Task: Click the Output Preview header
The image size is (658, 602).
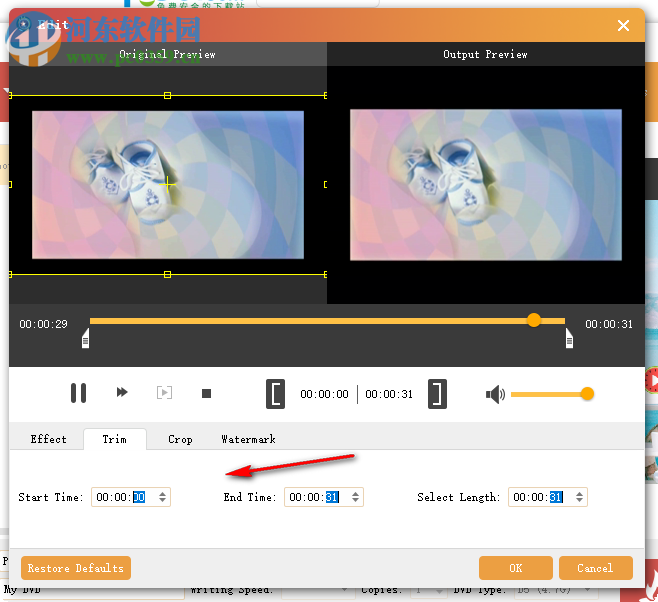Action: pyautogui.click(x=486, y=54)
